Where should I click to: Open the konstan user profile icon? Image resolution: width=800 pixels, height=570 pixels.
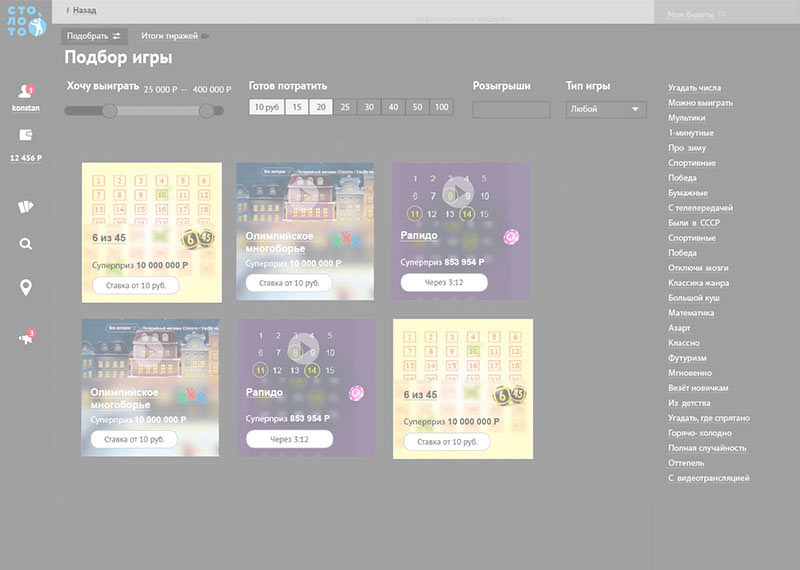[25, 93]
